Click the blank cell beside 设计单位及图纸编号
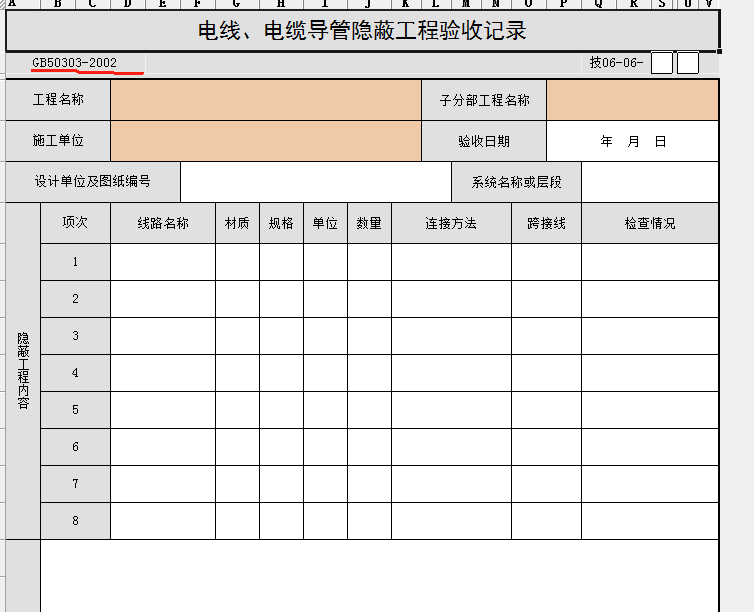The image size is (754, 612). (316, 182)
